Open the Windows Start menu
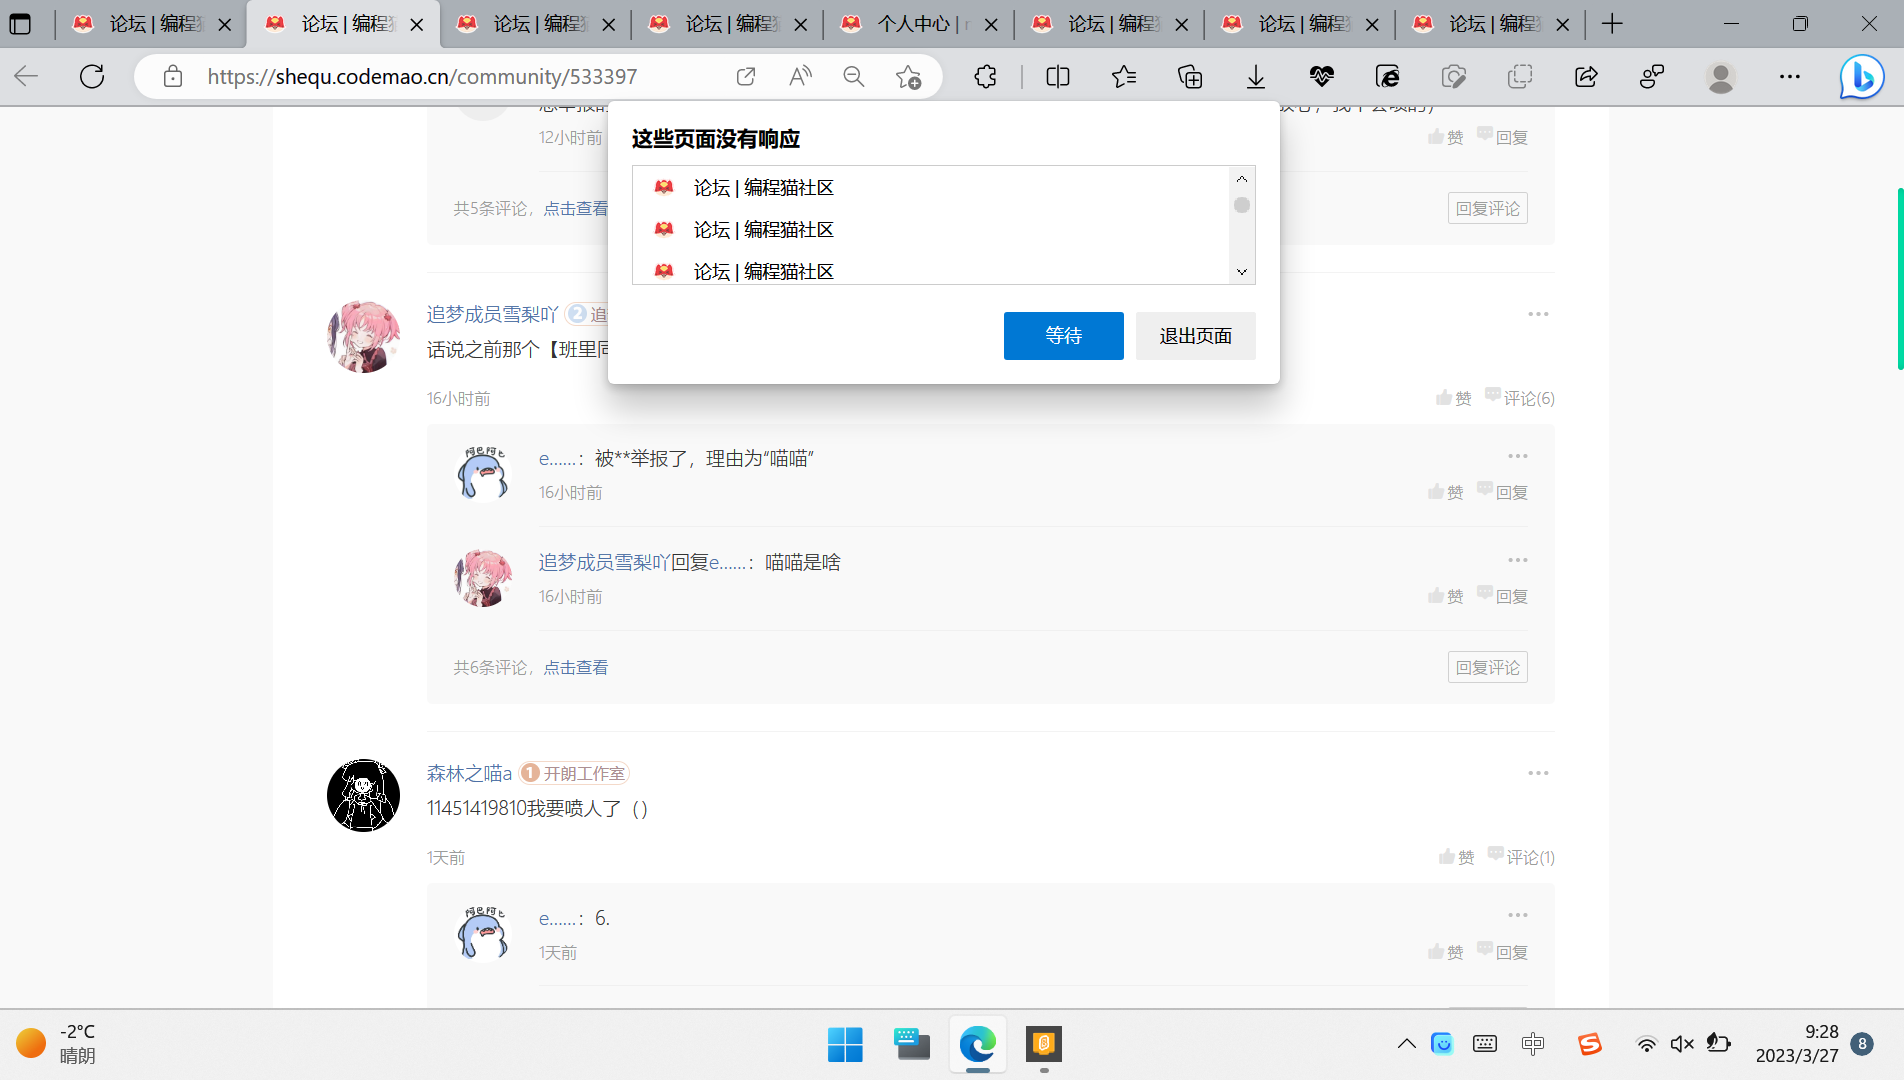The width and height of the screenshot is (1904, 1080). 845,1045
